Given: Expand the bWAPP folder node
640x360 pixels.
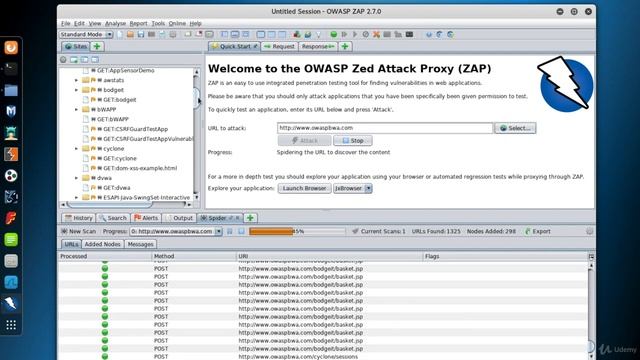Looking at the screenshot, I should click(76, 109).
